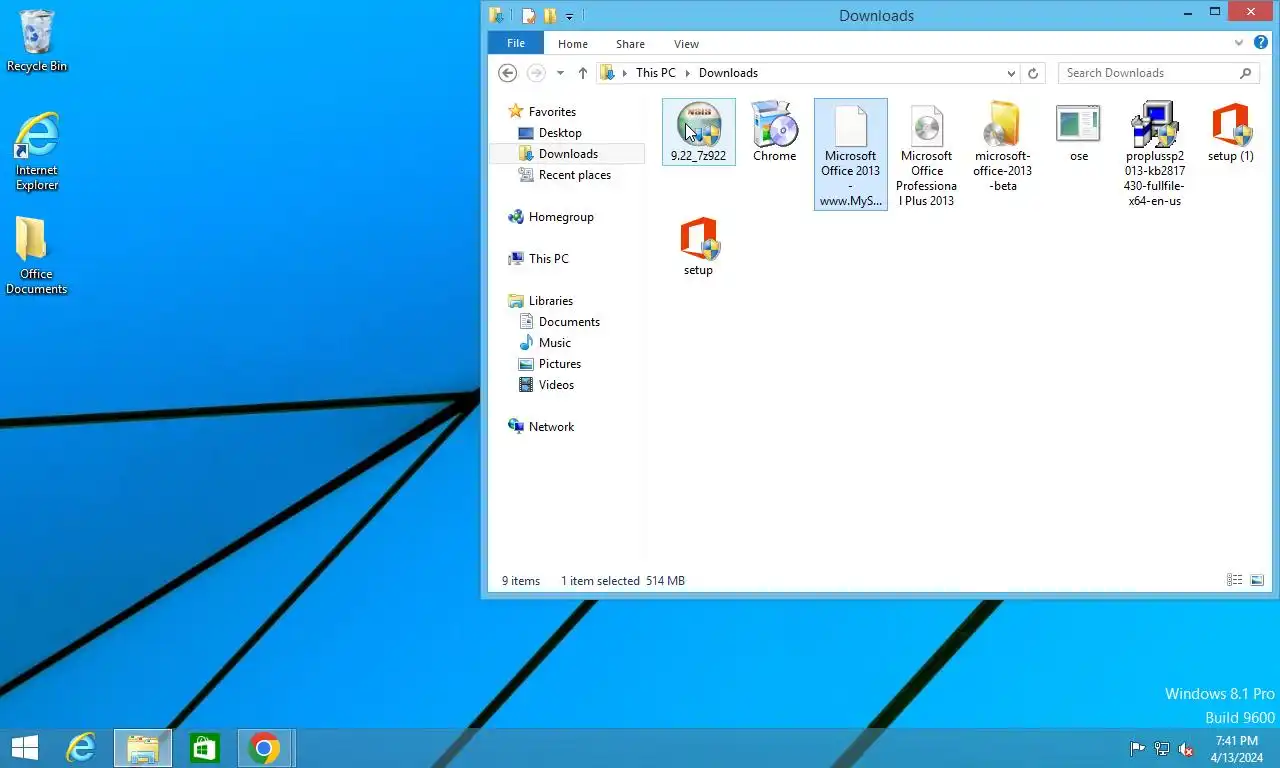Switch to details view in the status bar
This screenshot has width=1280, height=768.
(1235, 580)
